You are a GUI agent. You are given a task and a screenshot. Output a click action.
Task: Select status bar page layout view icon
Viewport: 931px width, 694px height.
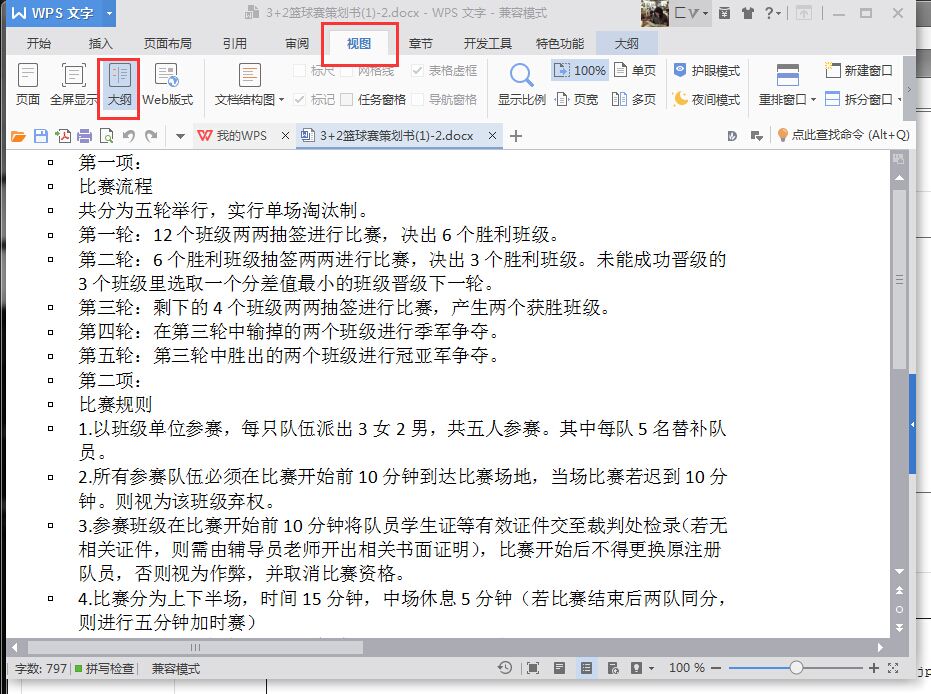click(559, 668)
